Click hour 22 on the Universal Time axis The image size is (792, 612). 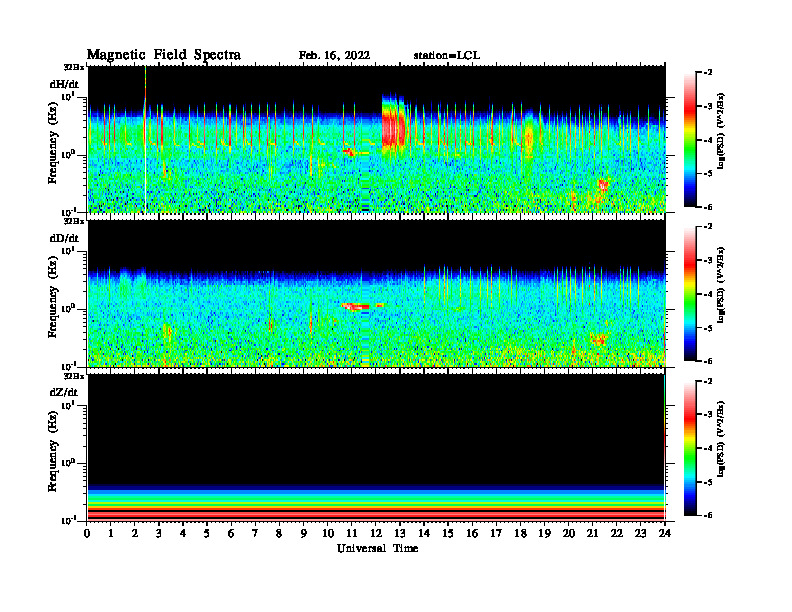(616, 533)
